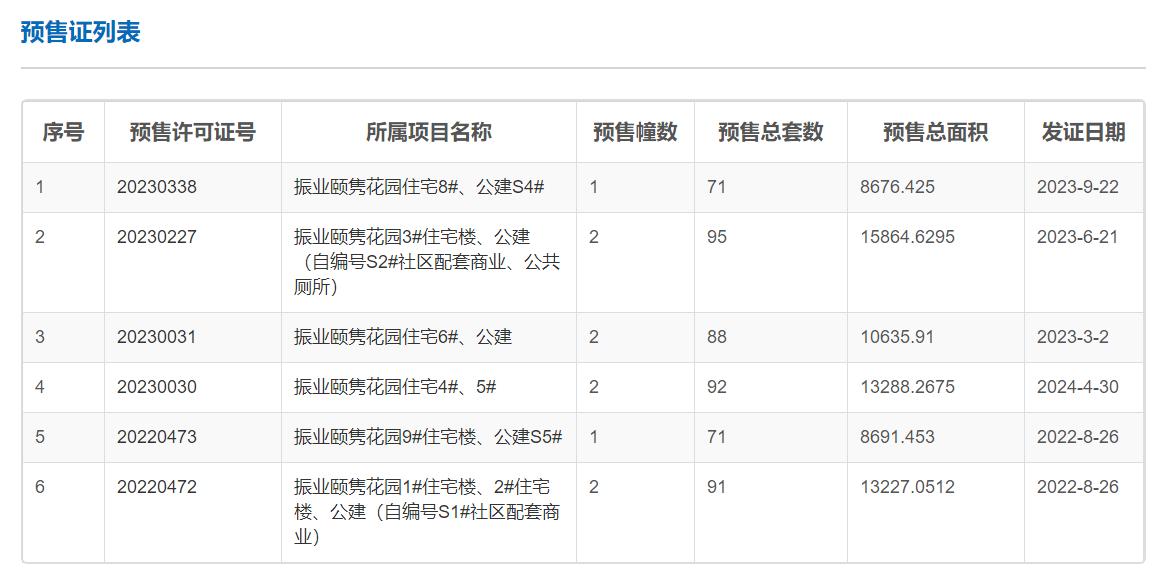Click issue date 2024-4-30
1154x572 pixels.
click(1077, 387)
